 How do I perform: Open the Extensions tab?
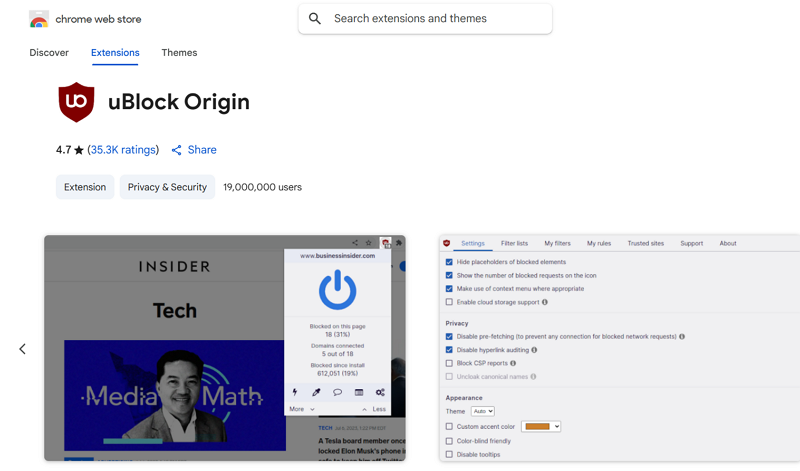pos(115,53)
